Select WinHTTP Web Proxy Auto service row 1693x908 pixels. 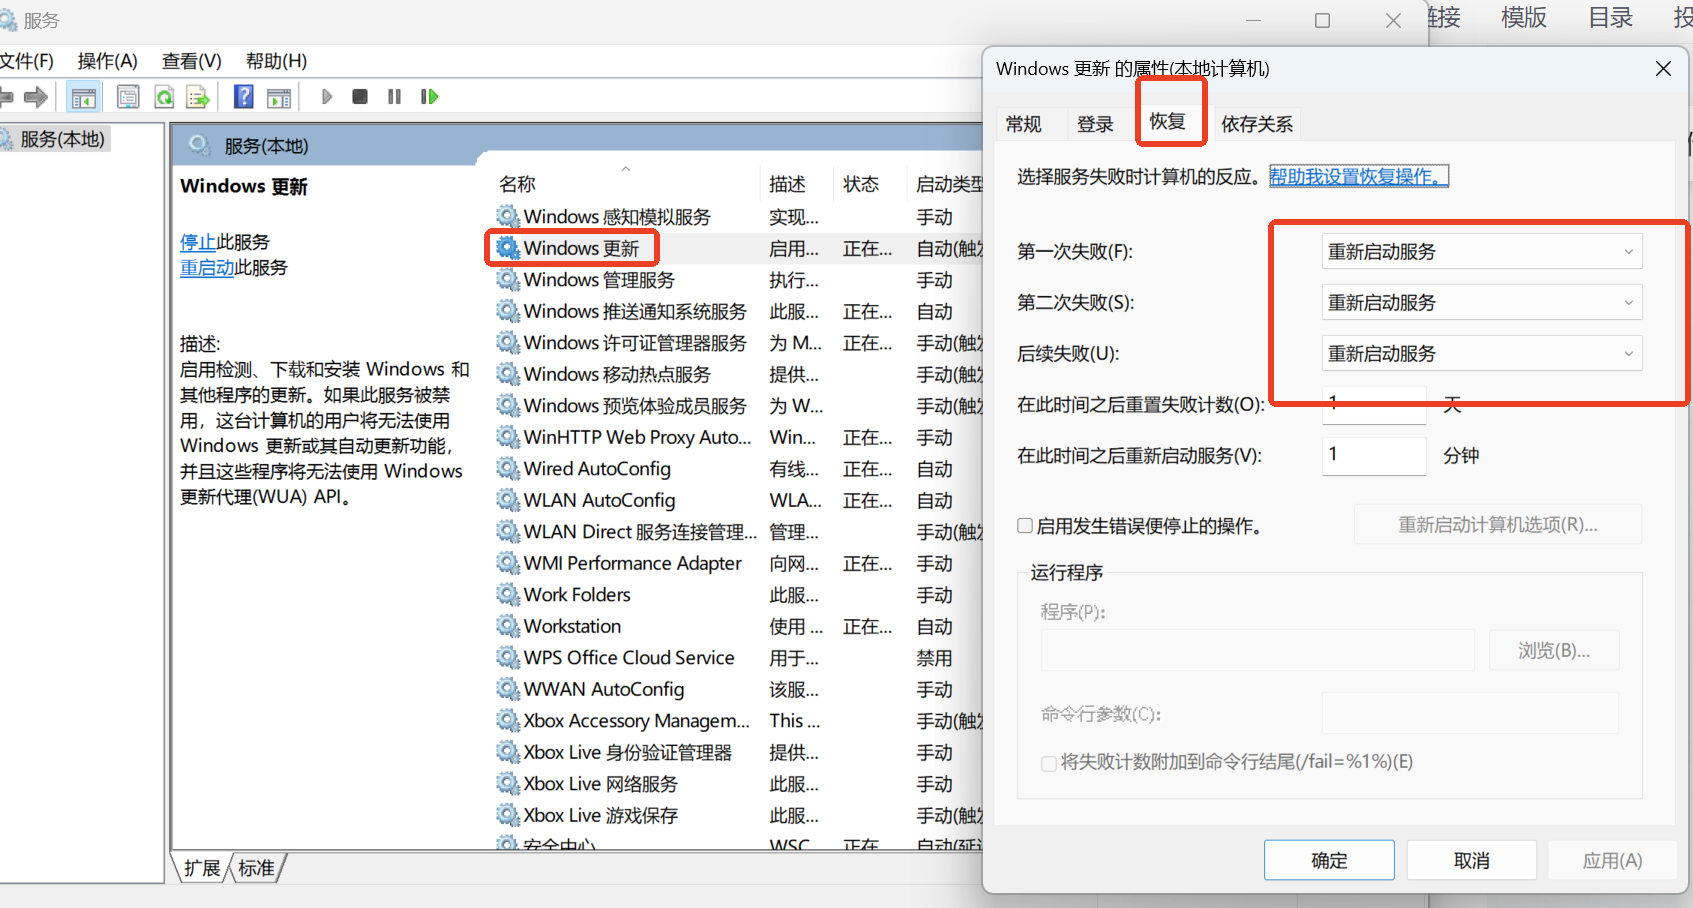(x=740, y=437)
